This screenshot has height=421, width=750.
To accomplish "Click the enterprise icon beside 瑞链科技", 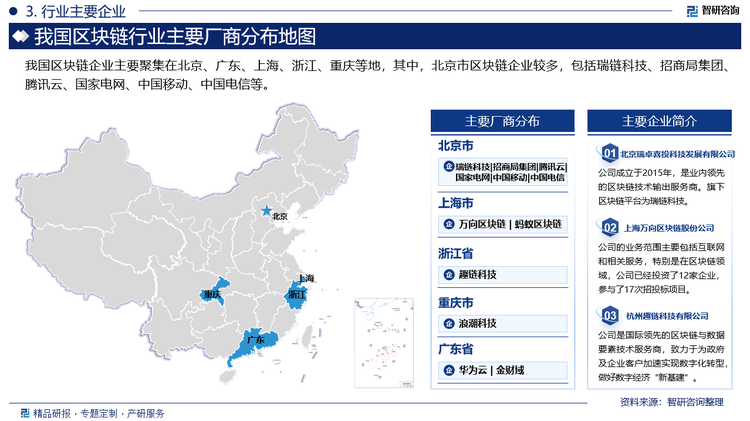I will click(449, 166).
